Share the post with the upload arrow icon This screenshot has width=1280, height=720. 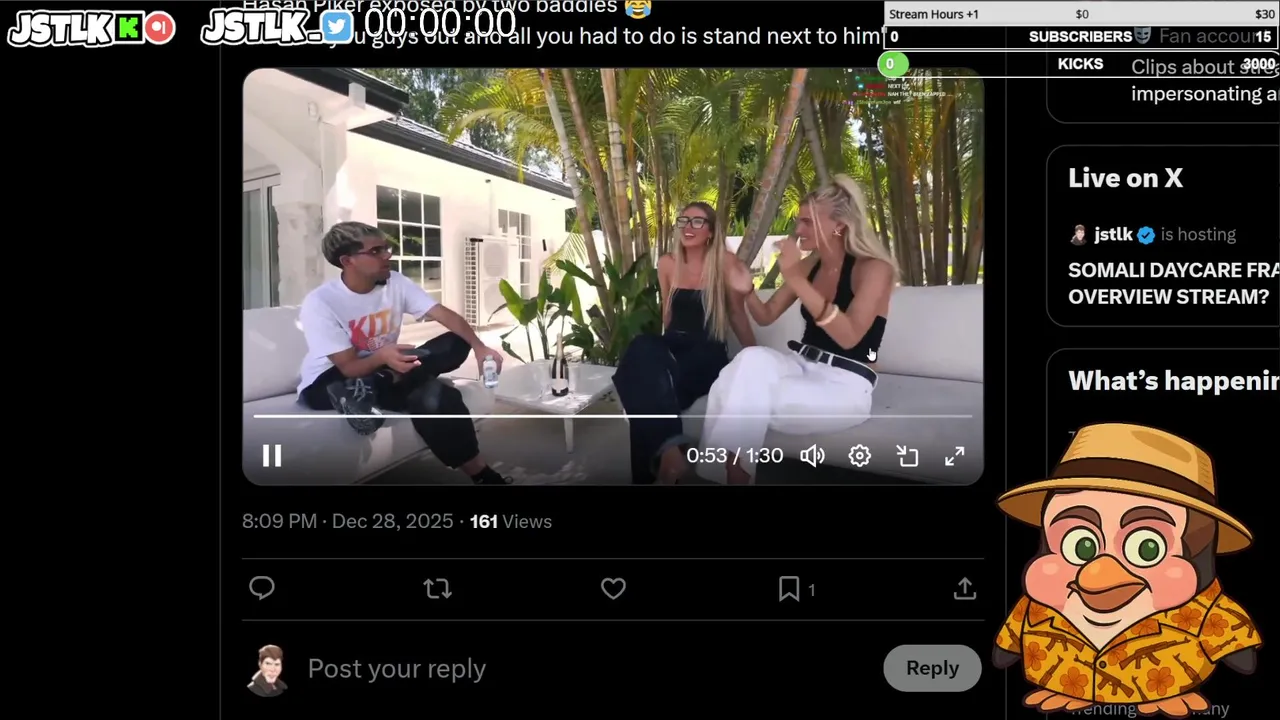[x=965, y=589]
